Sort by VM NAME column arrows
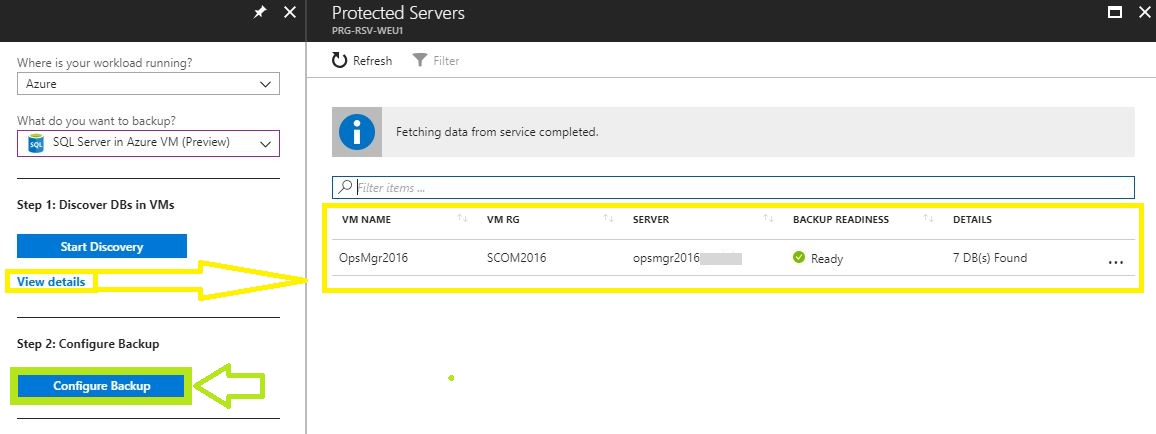The width and height of the screenshot is (1156, 434). pos(462,219)
